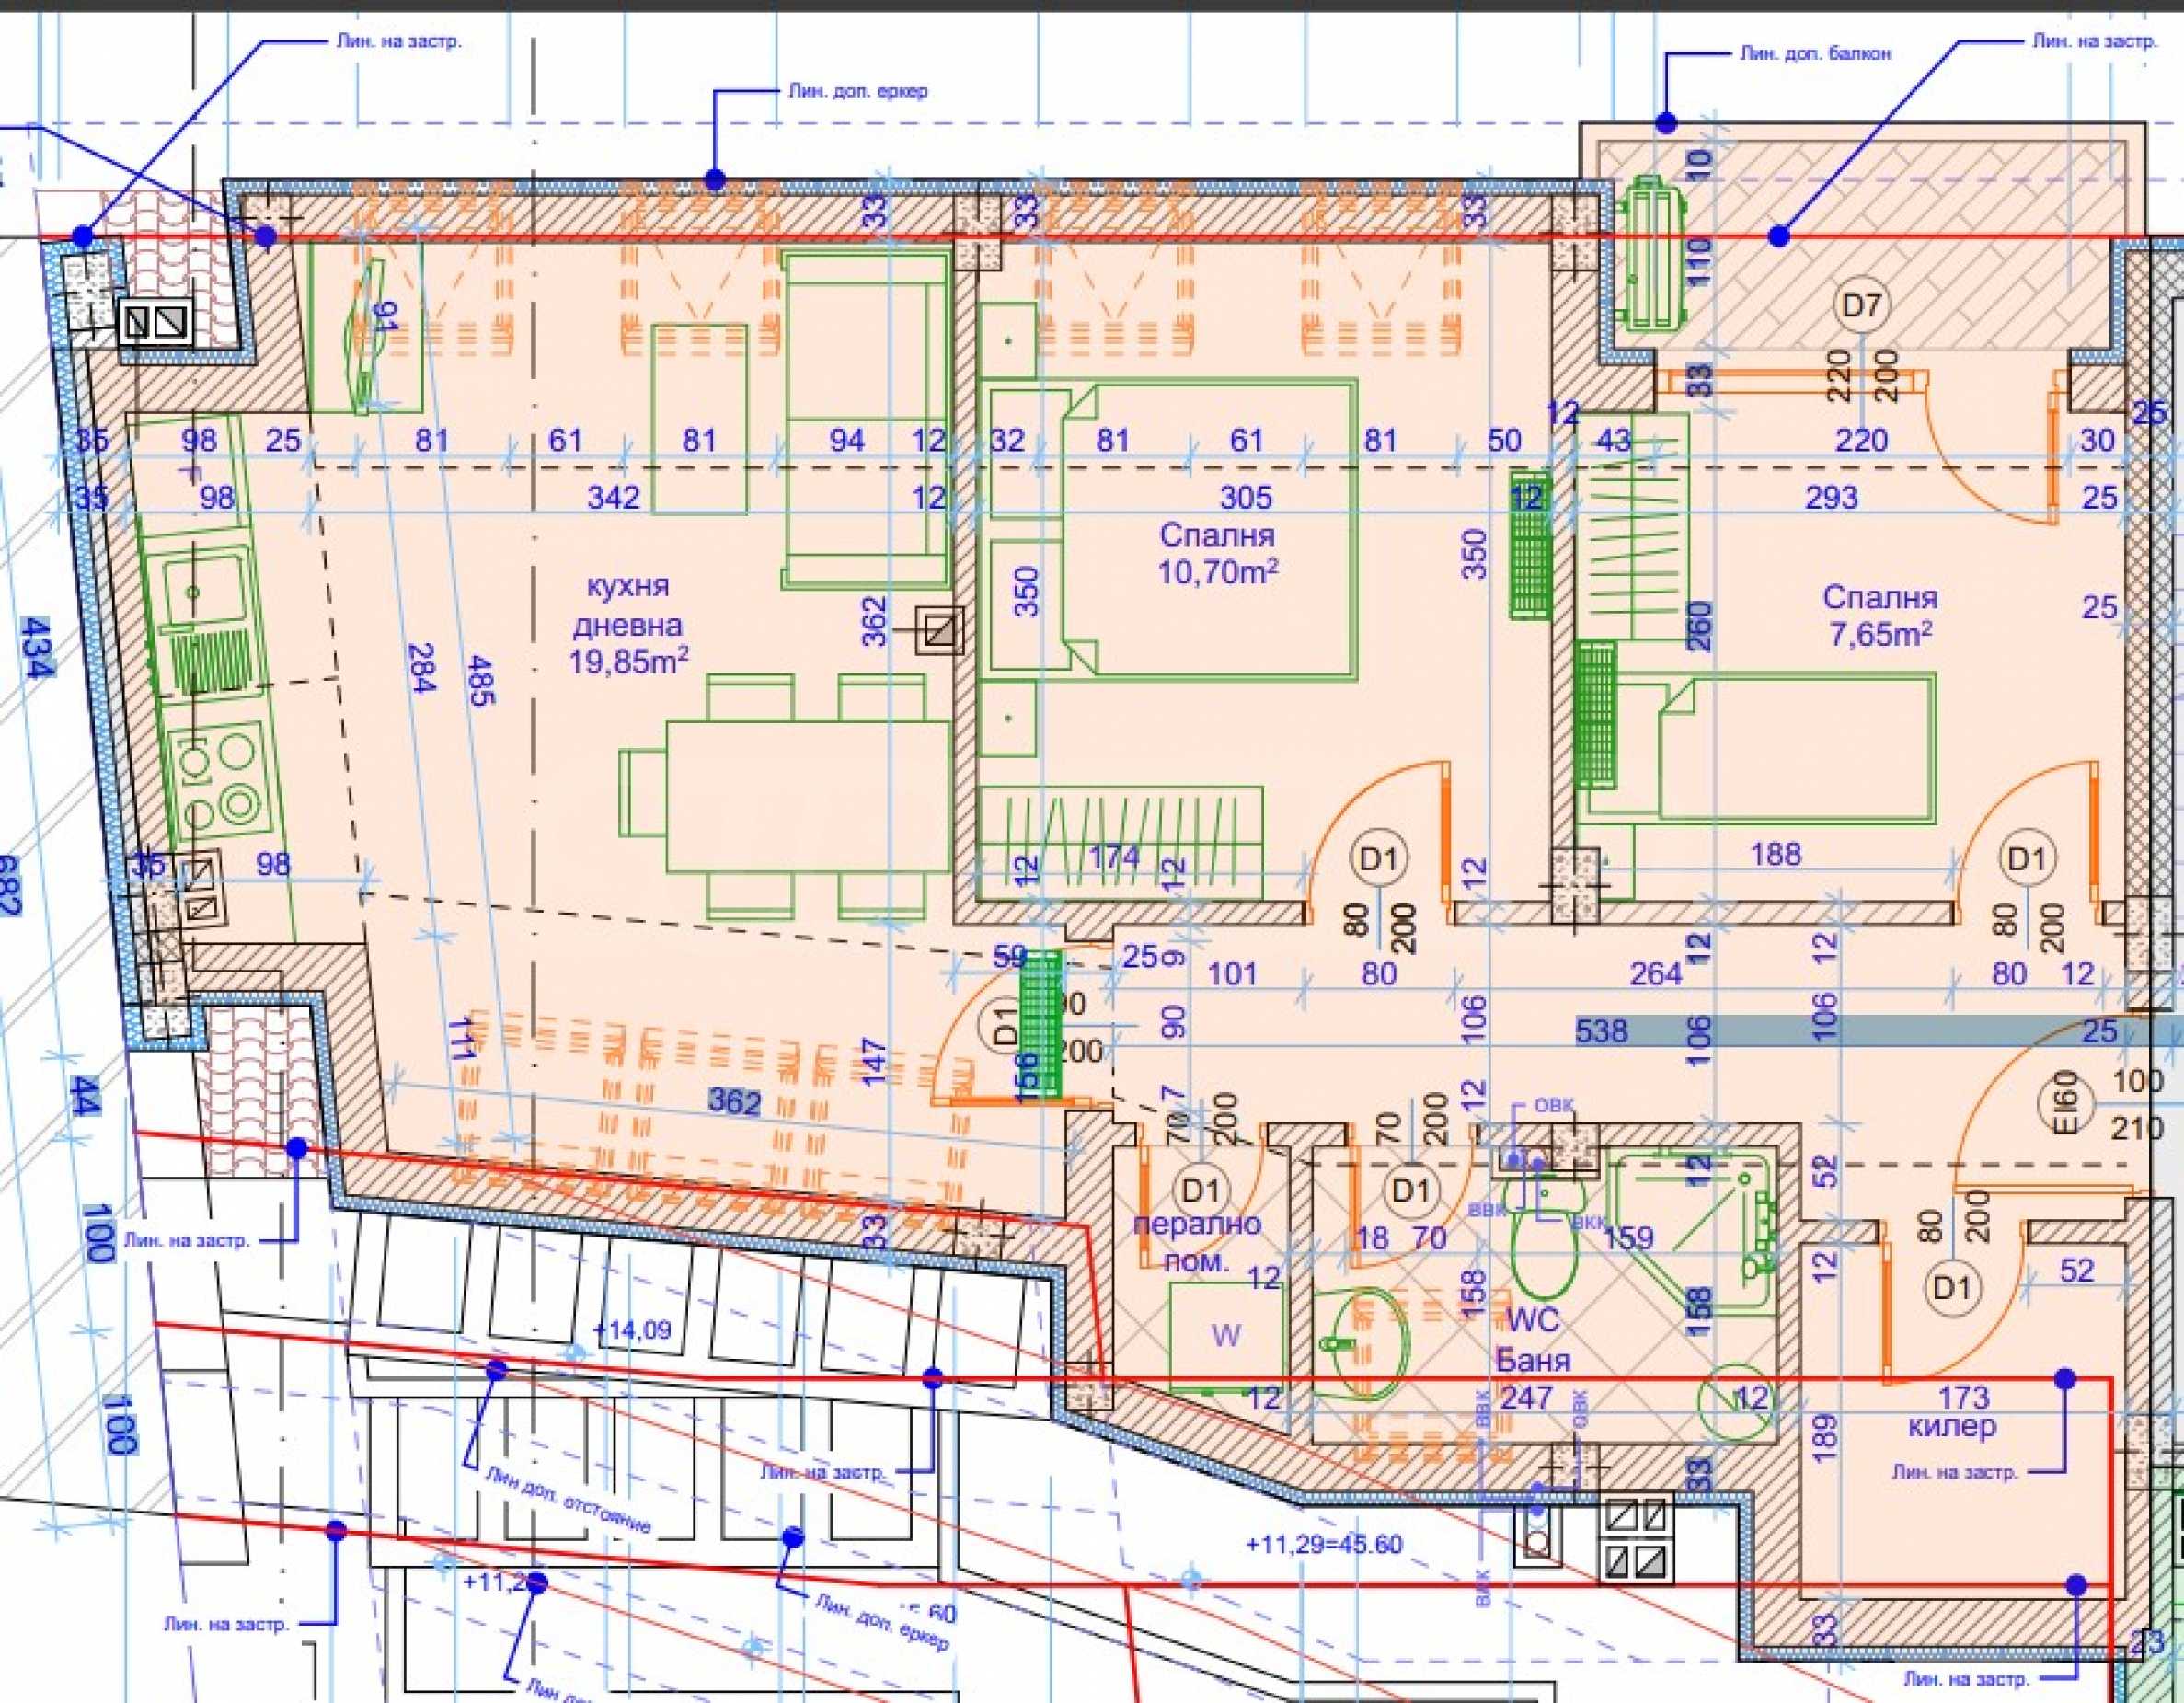Click the D1 marker of килер door
The height and width of the screenshot is (1703, 2184).
point(1951,1289)
